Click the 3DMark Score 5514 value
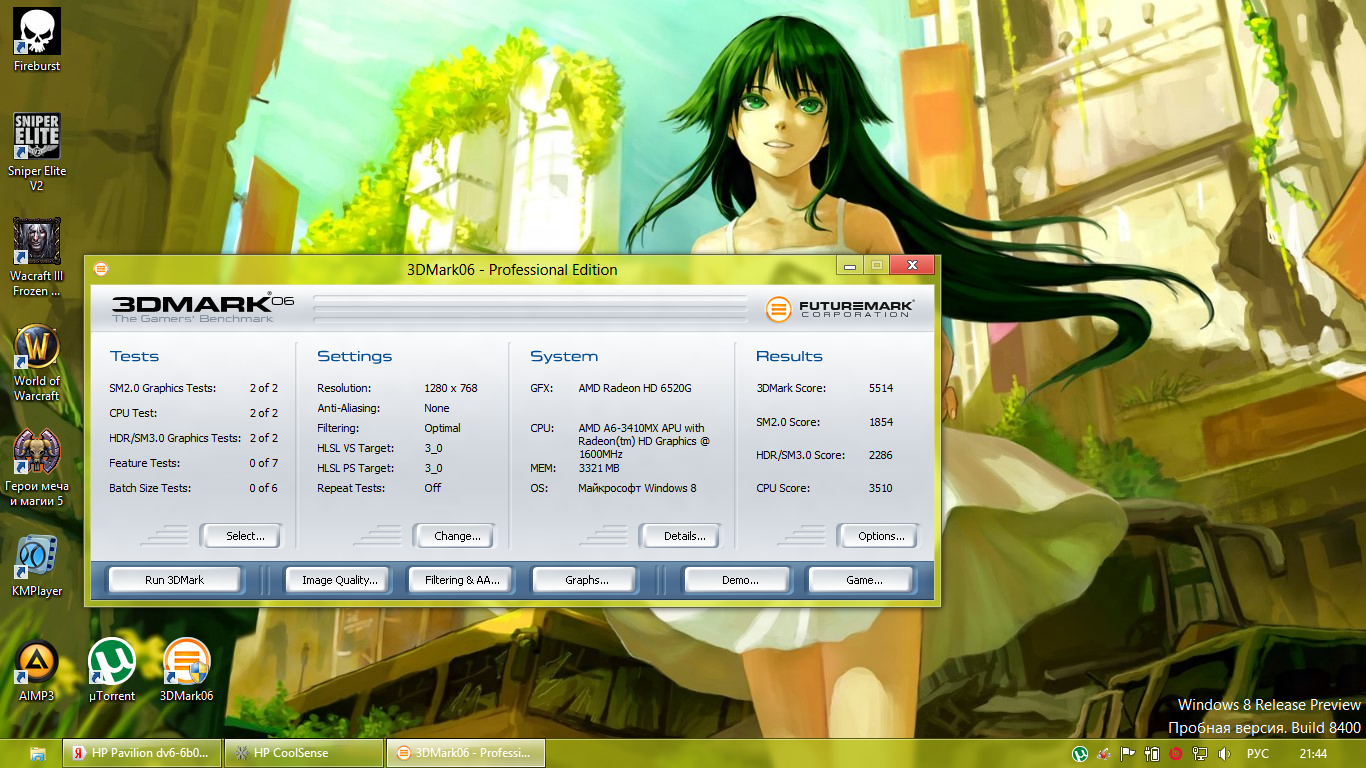The height and width of the screenshot is (768, 1366). [x=881, y=388]
